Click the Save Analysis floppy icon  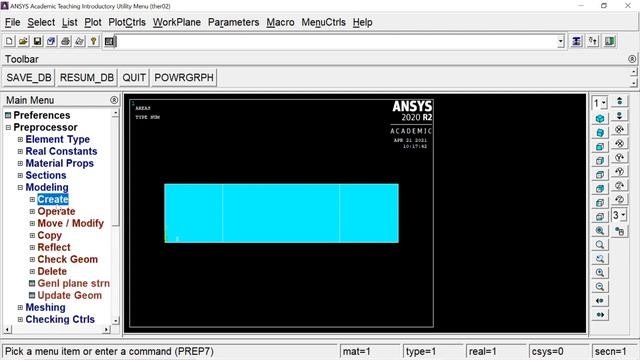pyautogui.click(x=37, y=41)
